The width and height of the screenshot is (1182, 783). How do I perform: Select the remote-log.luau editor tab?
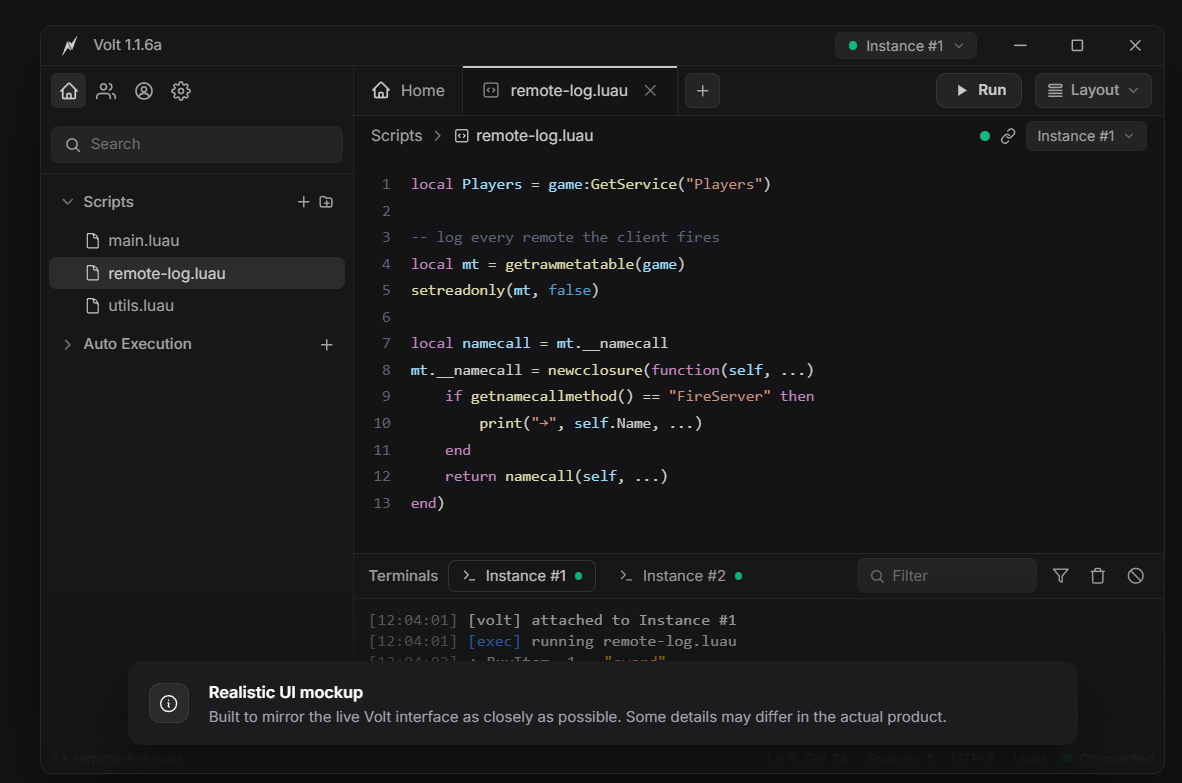click(570, 90)
